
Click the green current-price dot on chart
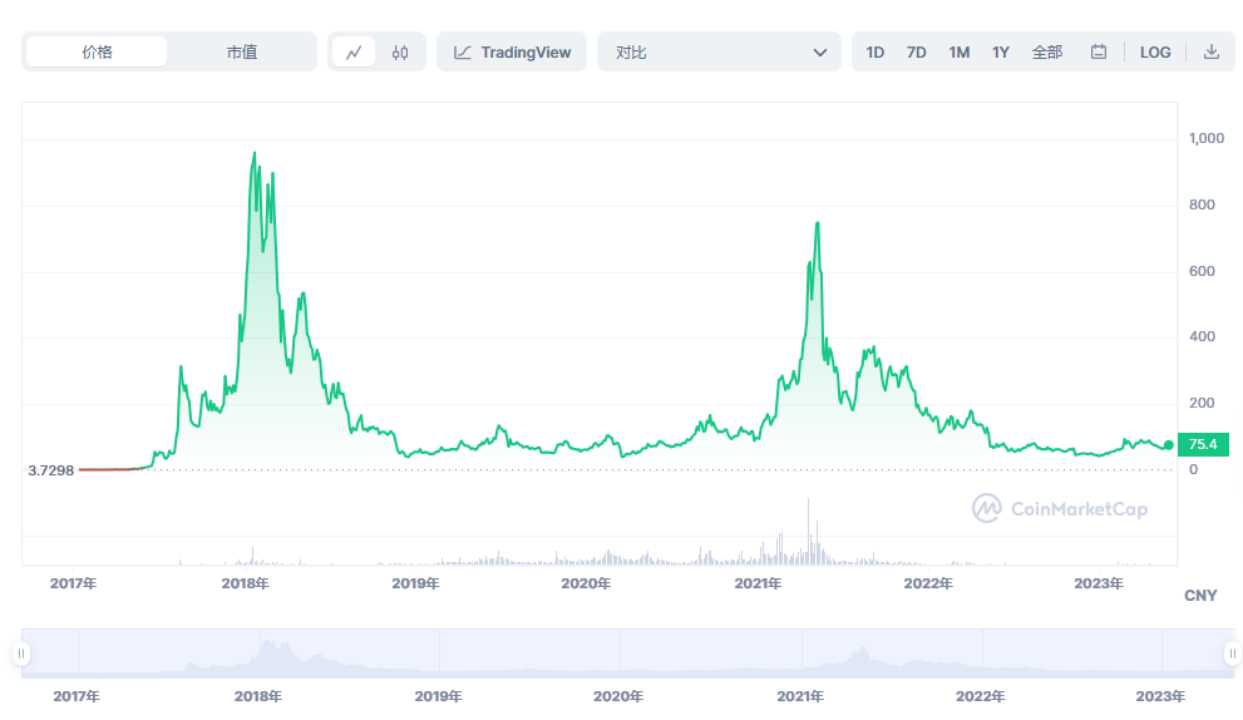[x=1168, y=445]
